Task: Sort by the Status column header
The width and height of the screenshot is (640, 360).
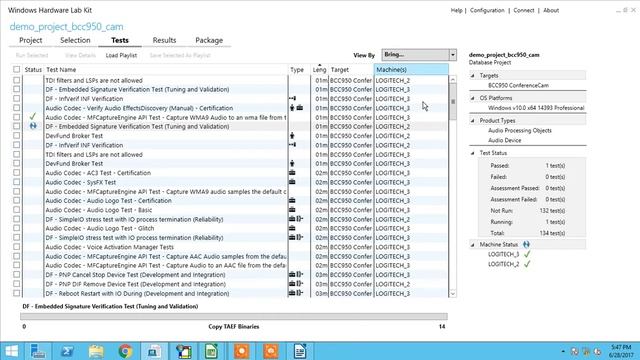Action: pos(33,70)
